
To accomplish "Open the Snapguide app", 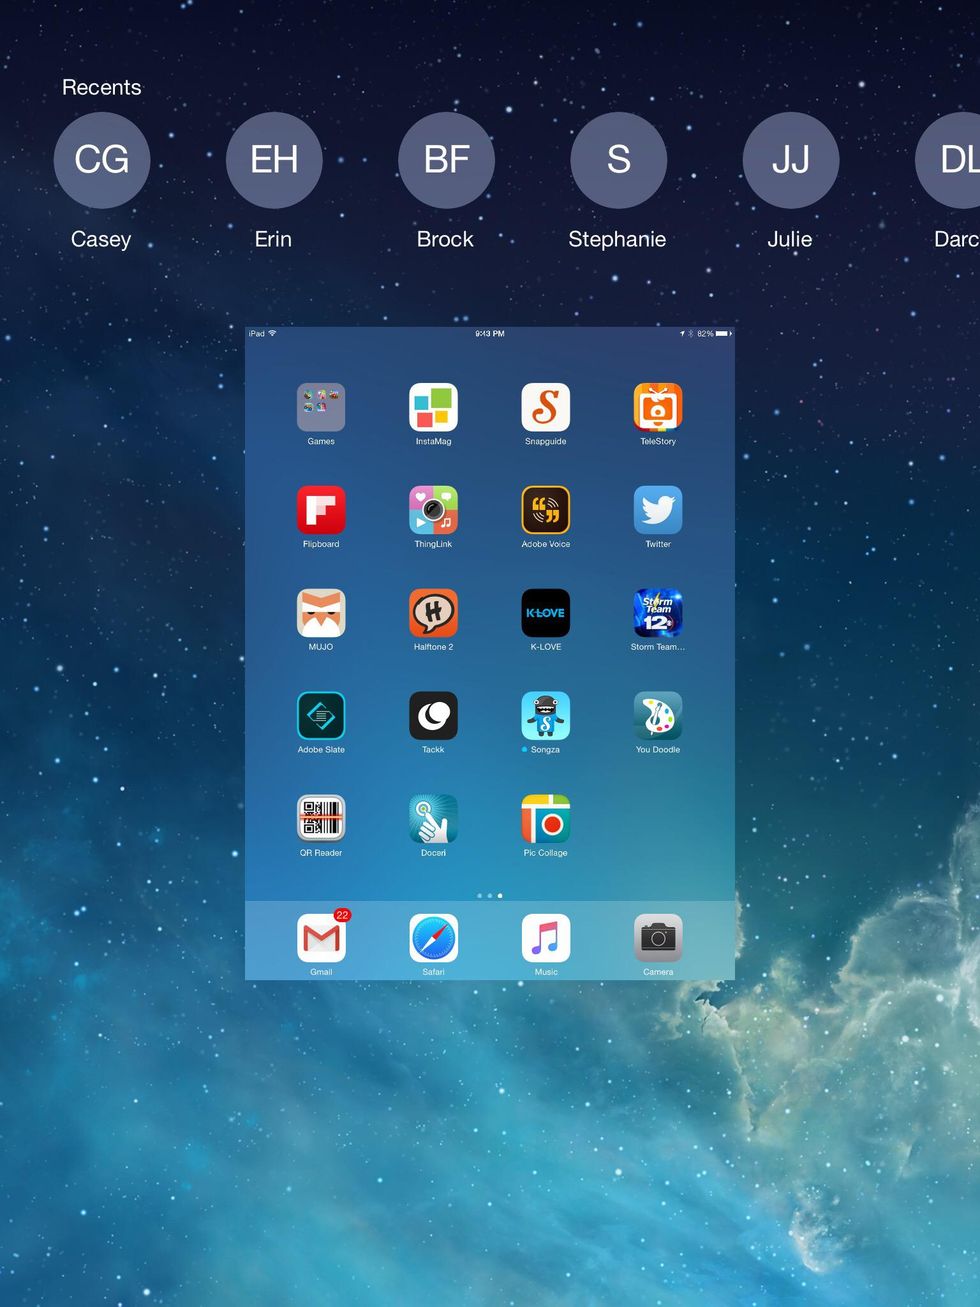I will point(545,408).
